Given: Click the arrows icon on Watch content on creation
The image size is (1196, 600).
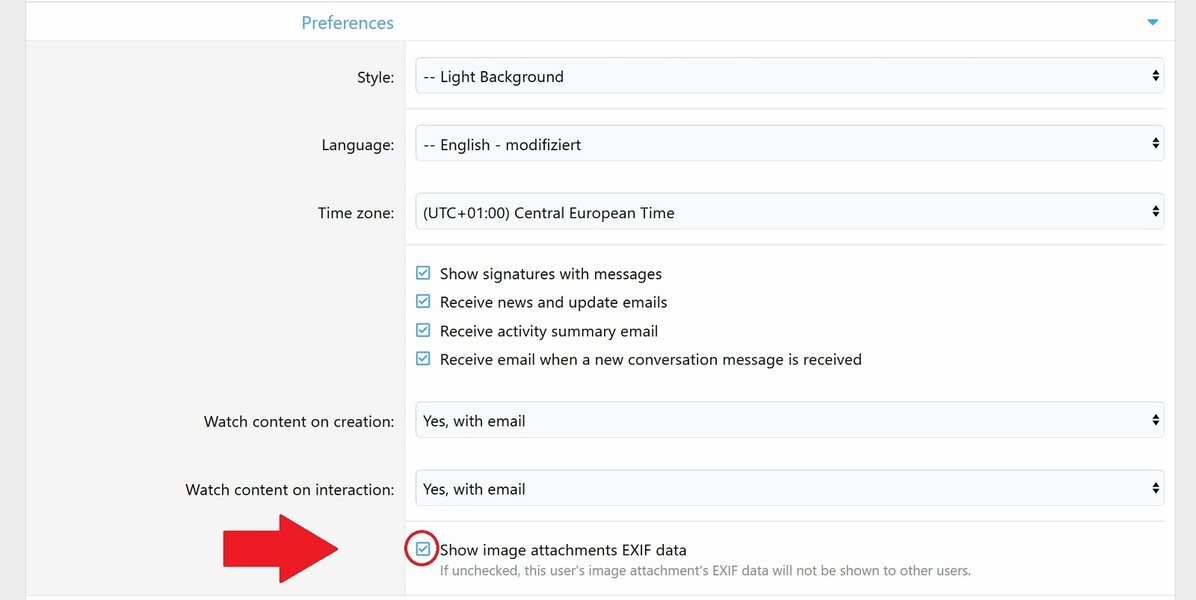Looking at the screenshot, I should (1157, 420).
